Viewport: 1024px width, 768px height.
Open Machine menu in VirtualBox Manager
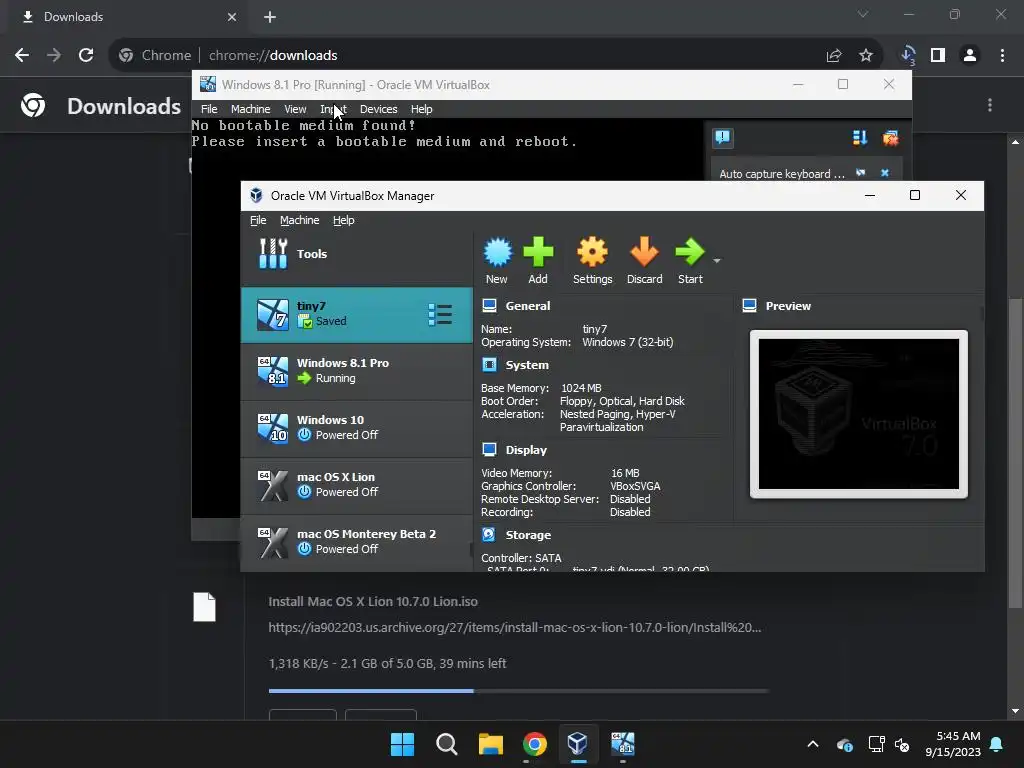[300, 220]
